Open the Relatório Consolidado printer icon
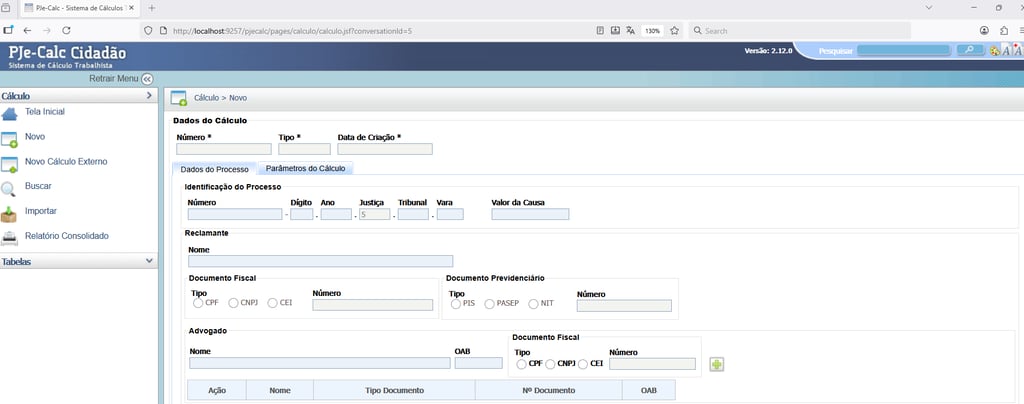 pos(9,238)
